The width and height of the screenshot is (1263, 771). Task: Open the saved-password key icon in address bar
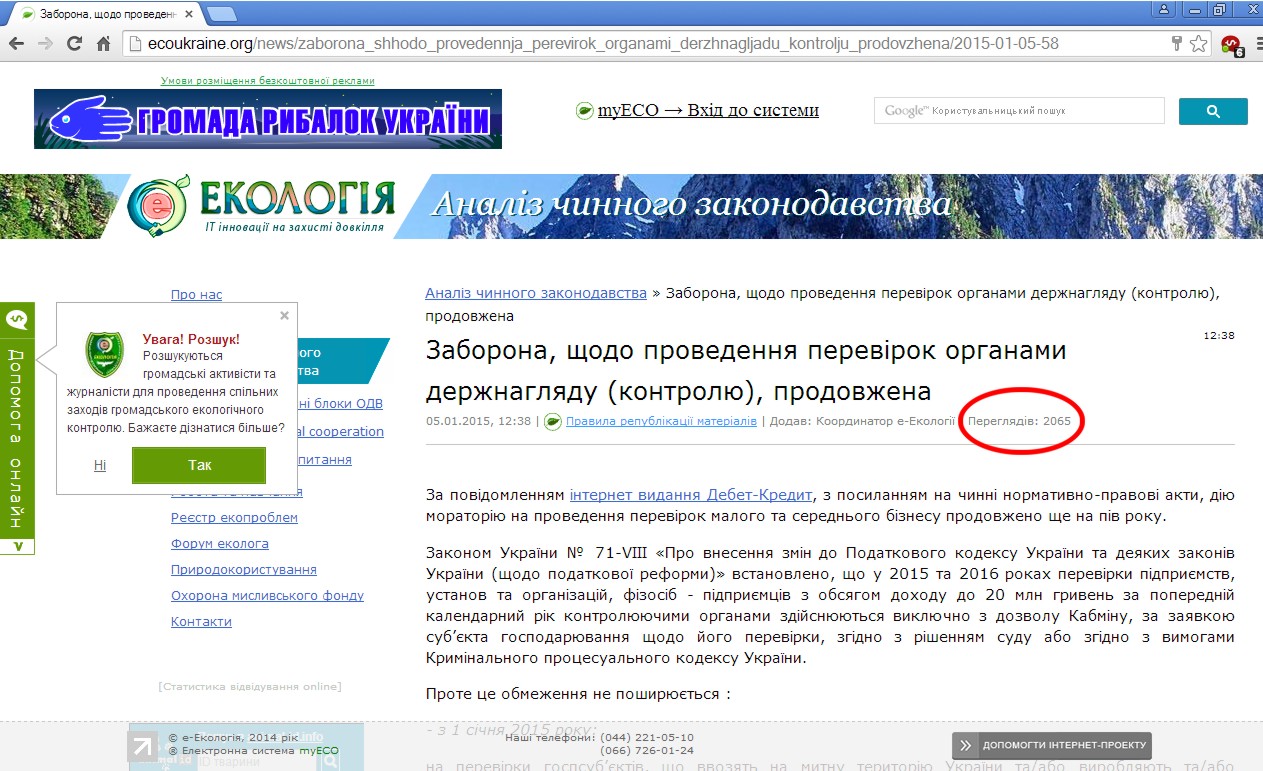(x=1177, y=44)
